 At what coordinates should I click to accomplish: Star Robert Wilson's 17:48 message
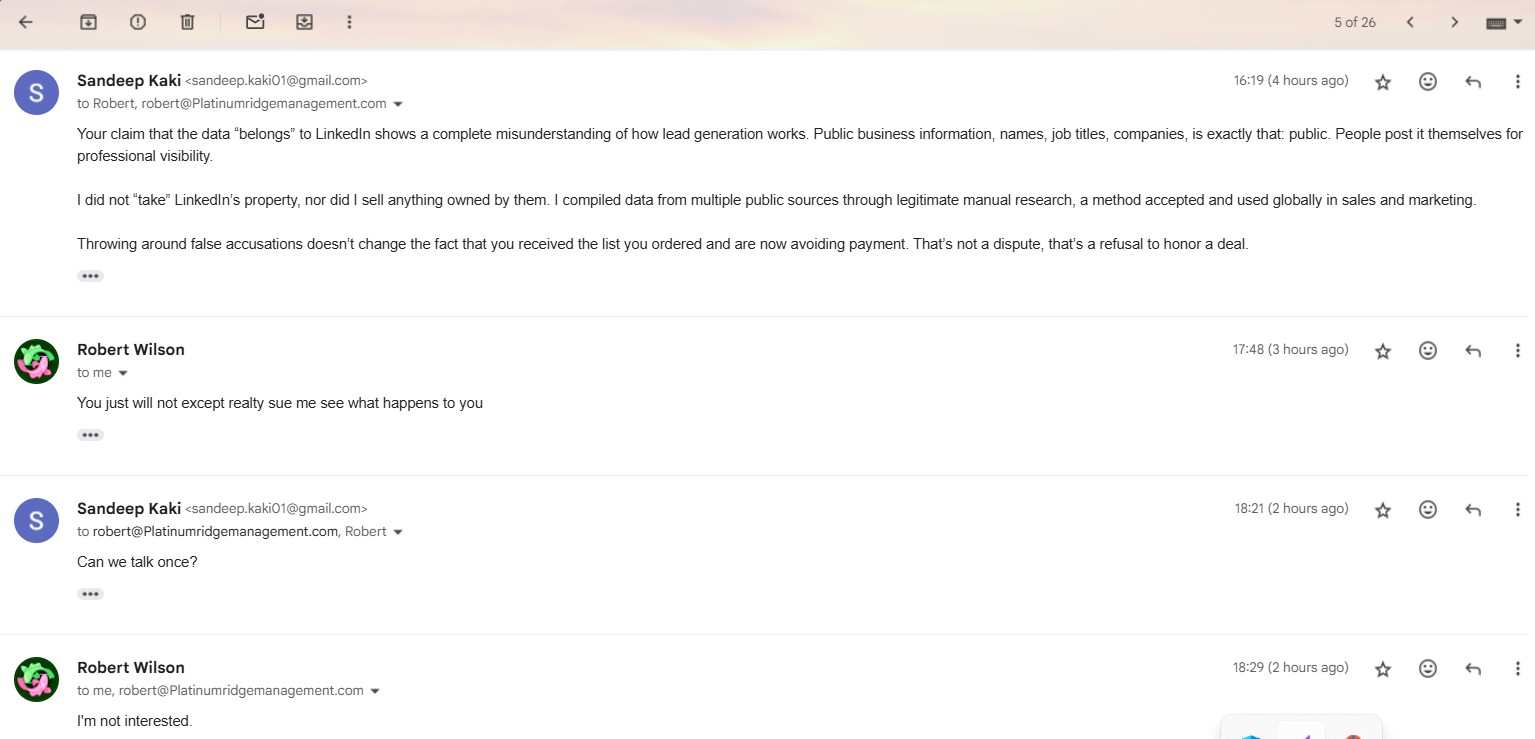click(1383, 351)
